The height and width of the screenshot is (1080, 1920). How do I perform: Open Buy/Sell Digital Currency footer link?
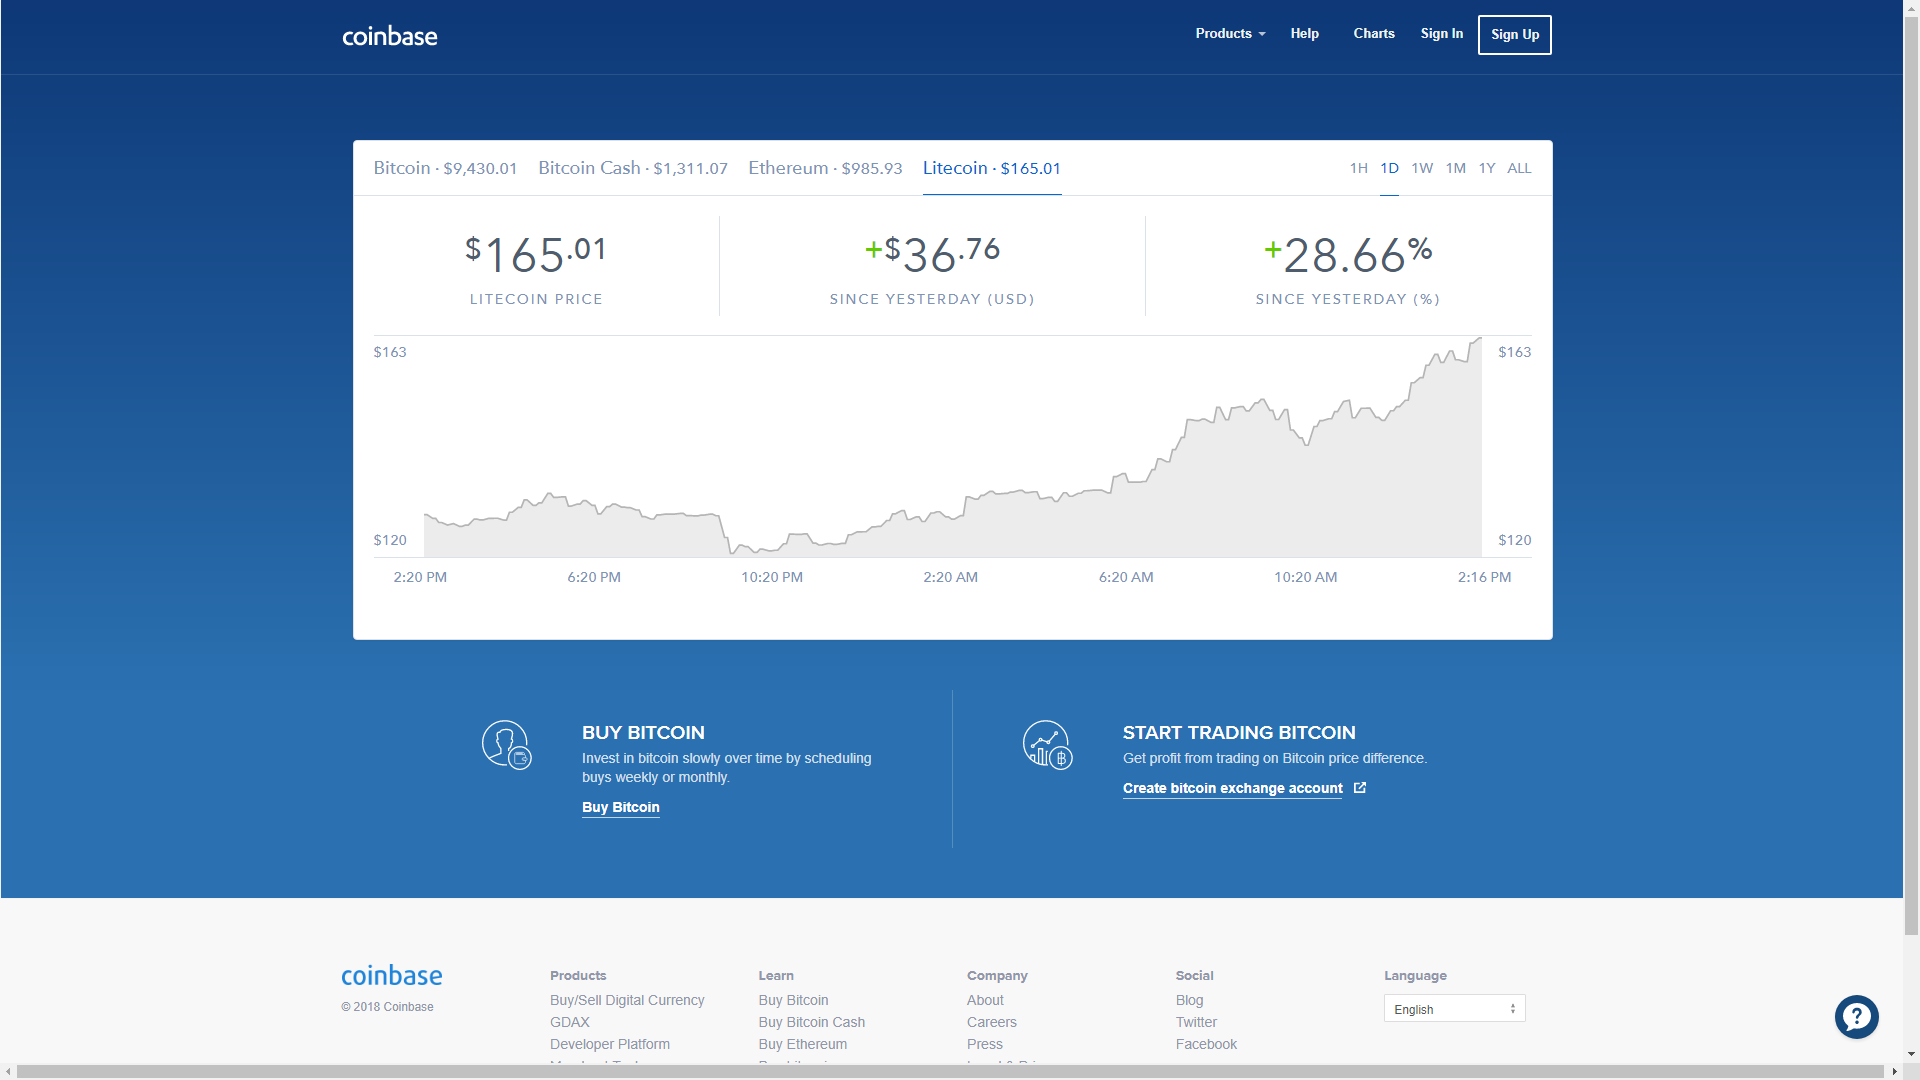coord(627,1000)
